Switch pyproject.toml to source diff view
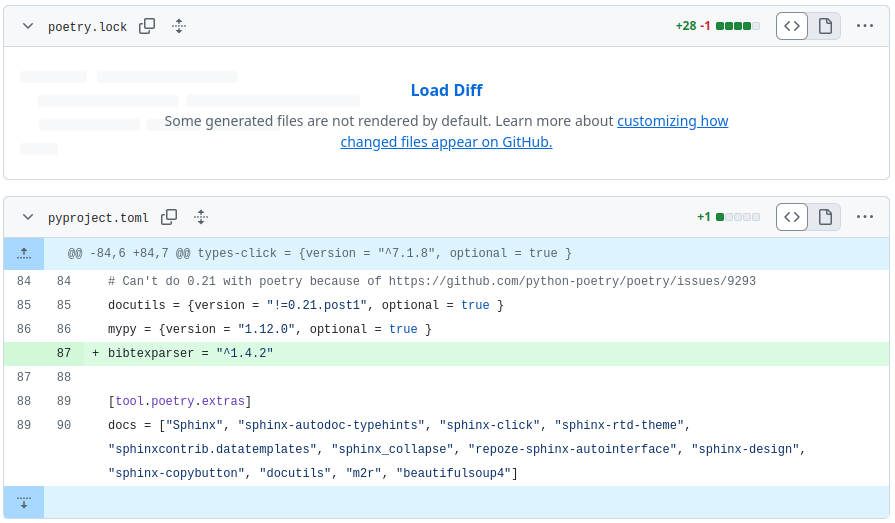895x523 pixels. (792, 217)
